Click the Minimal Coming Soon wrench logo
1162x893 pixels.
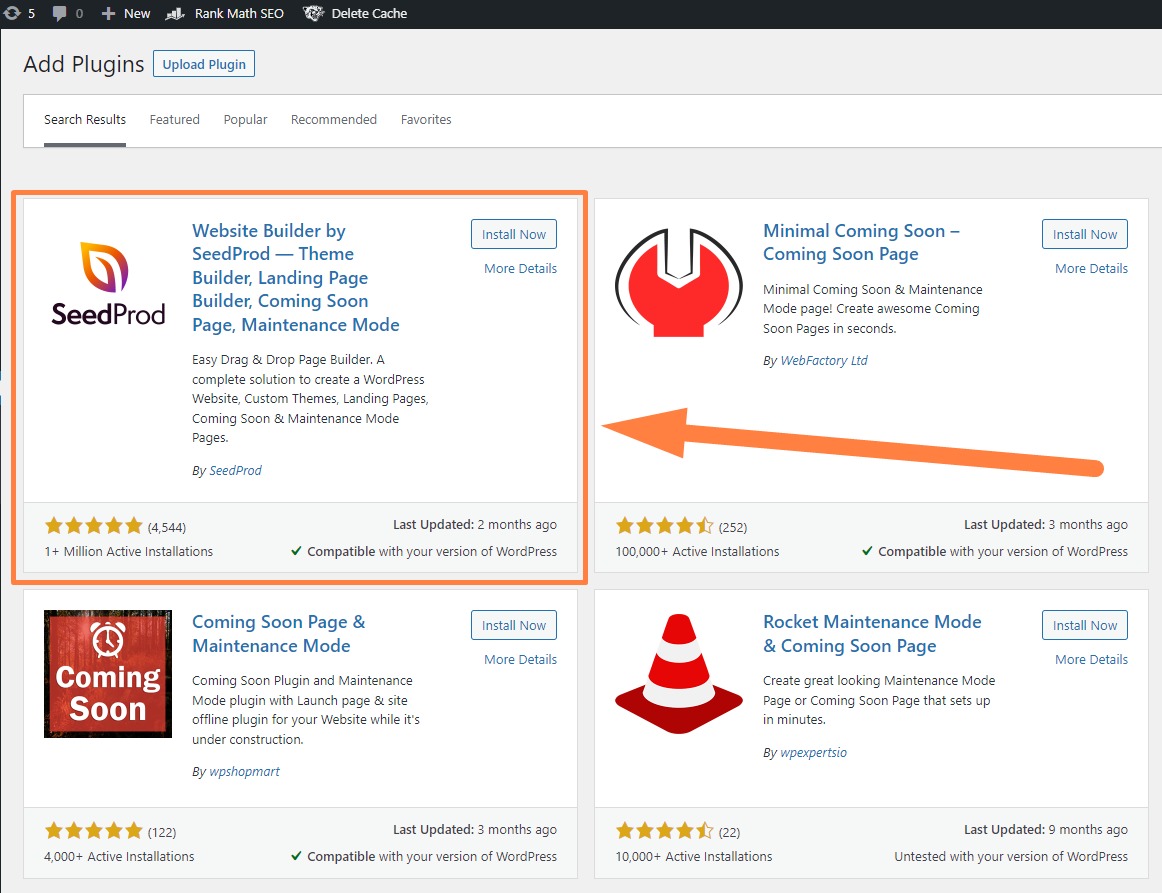(678, 280)
